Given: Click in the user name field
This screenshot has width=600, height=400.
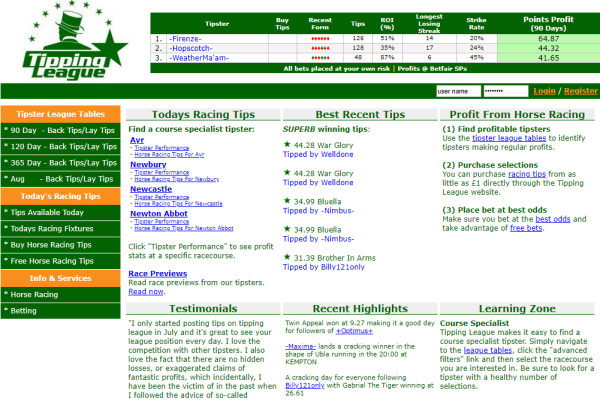Looking at the screenshot, I should click(458, 91).
